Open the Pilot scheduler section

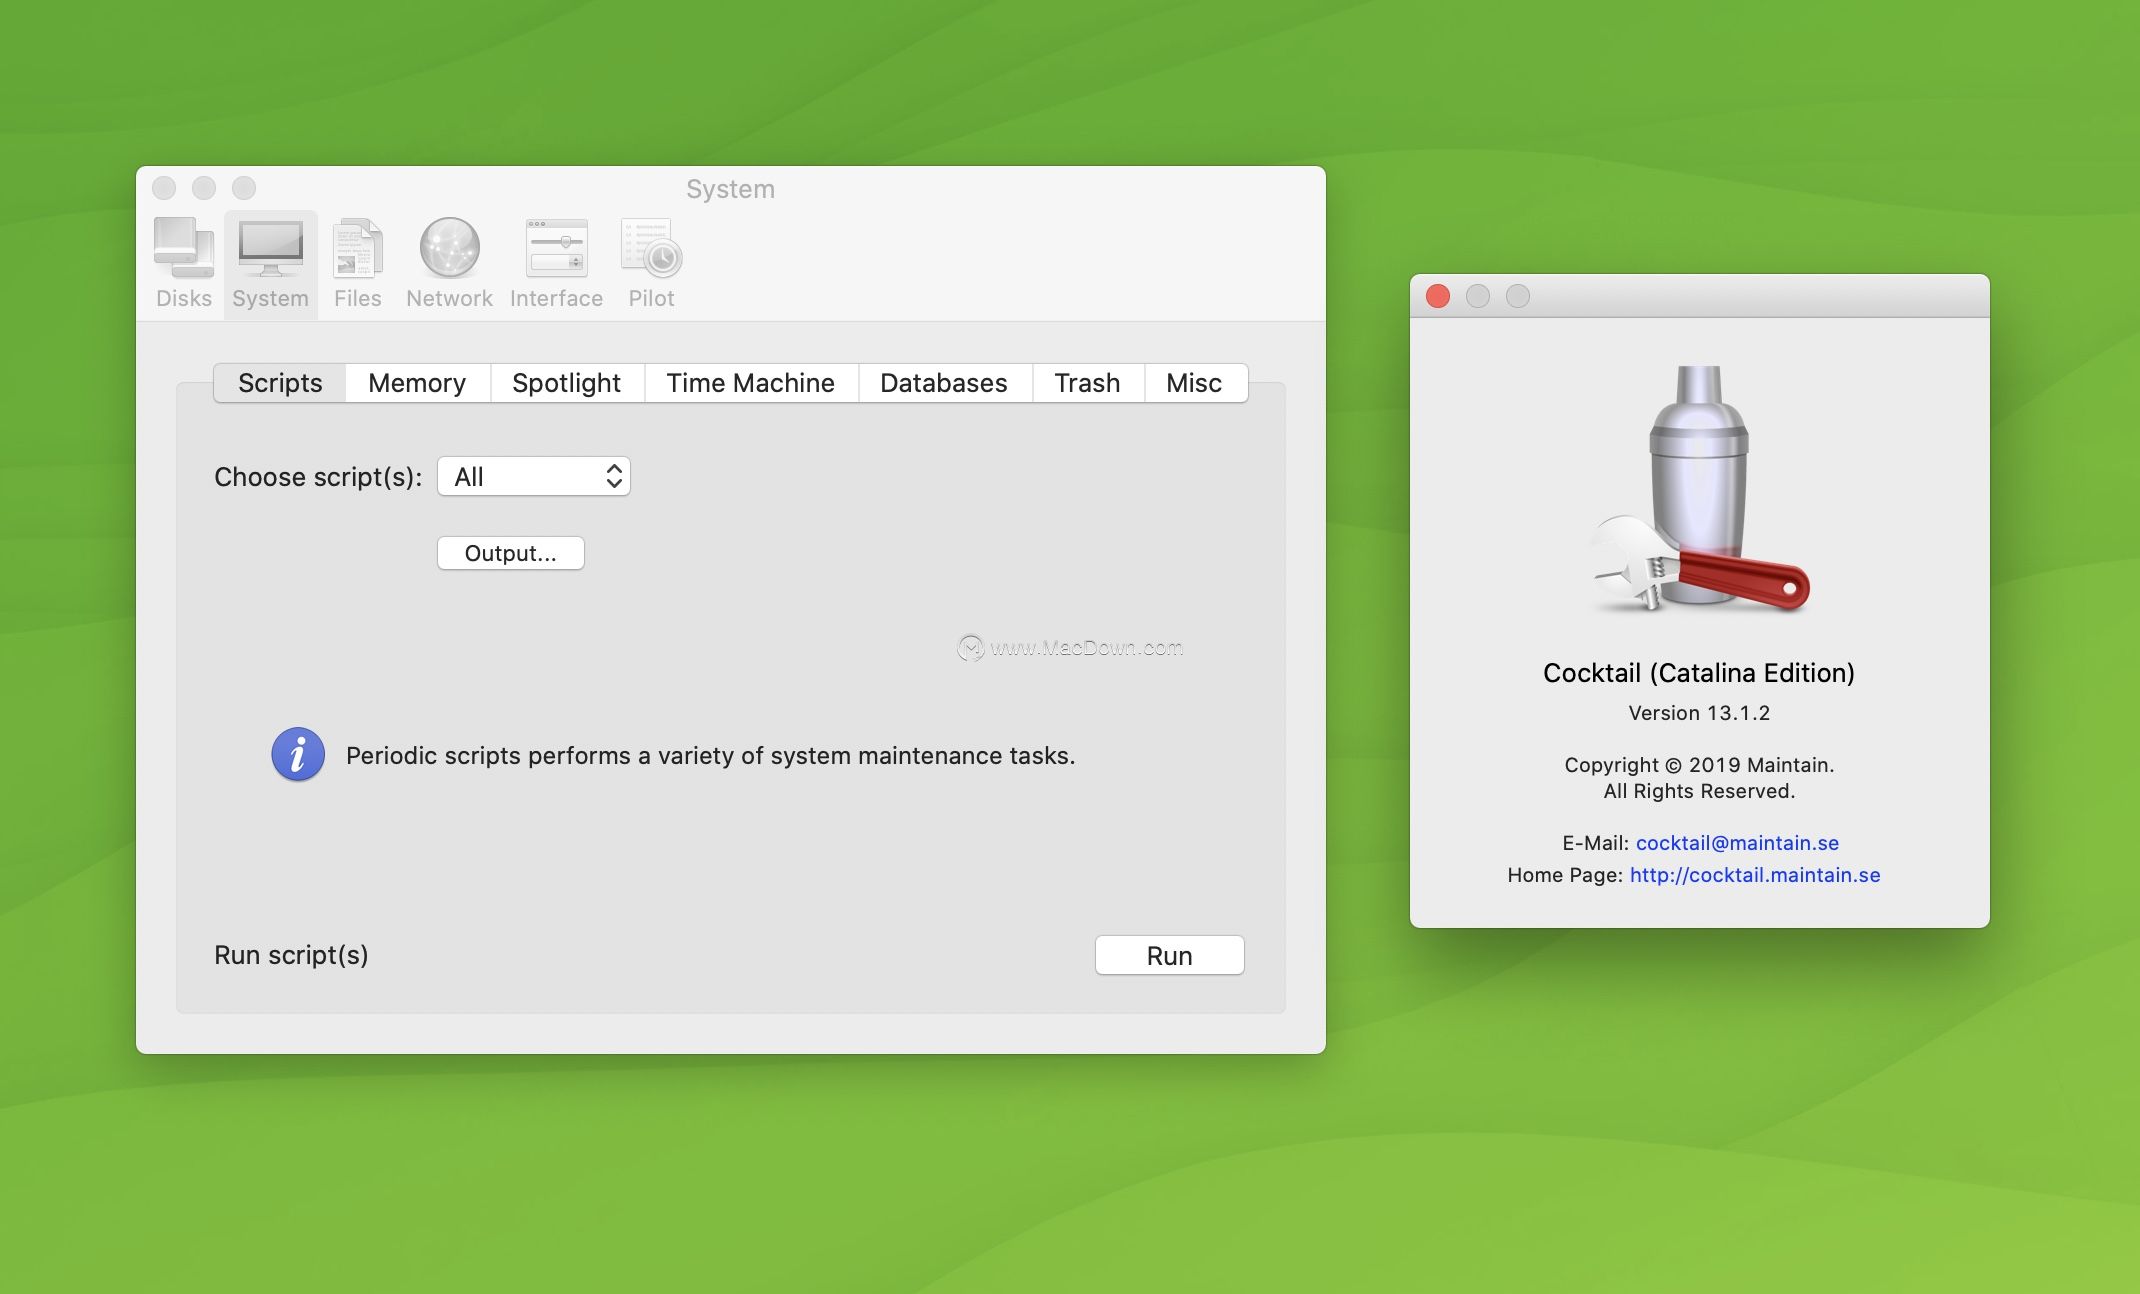pyautogui.click(x=651, y=263)
